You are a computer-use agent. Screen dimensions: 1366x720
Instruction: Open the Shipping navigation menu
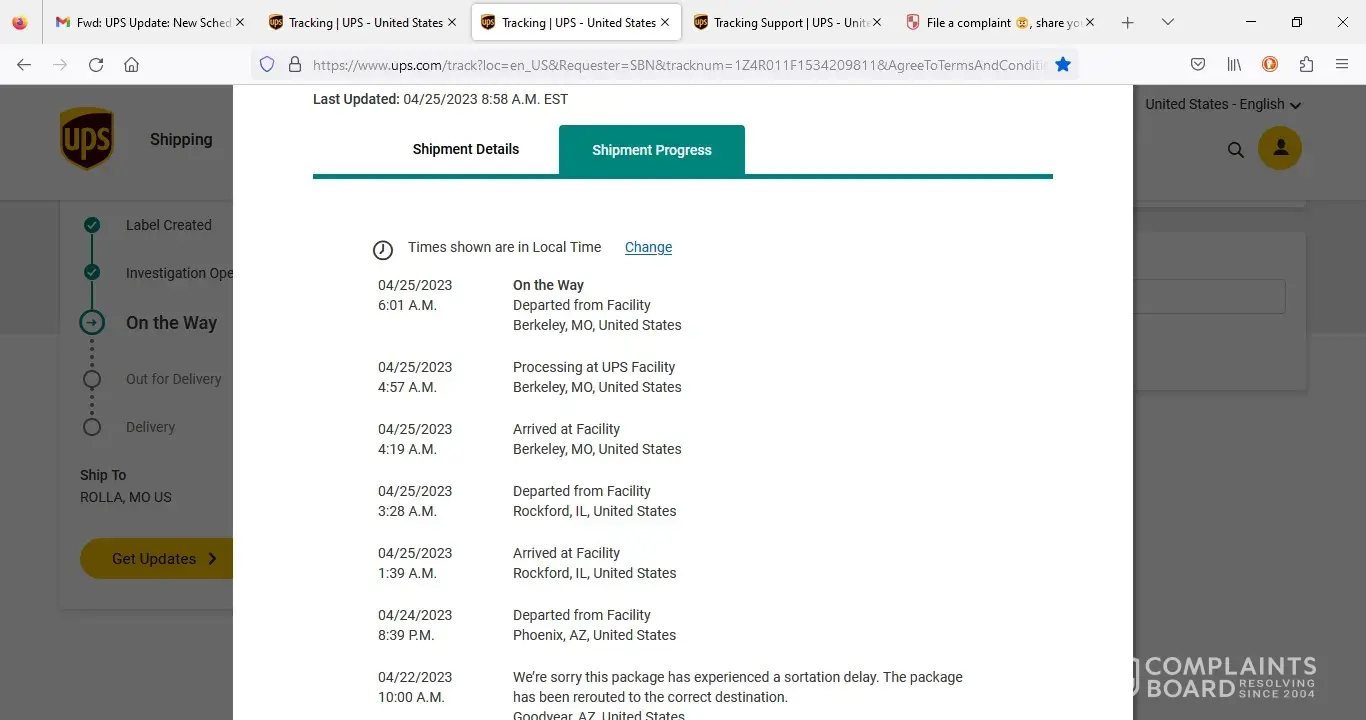point(181,139)
